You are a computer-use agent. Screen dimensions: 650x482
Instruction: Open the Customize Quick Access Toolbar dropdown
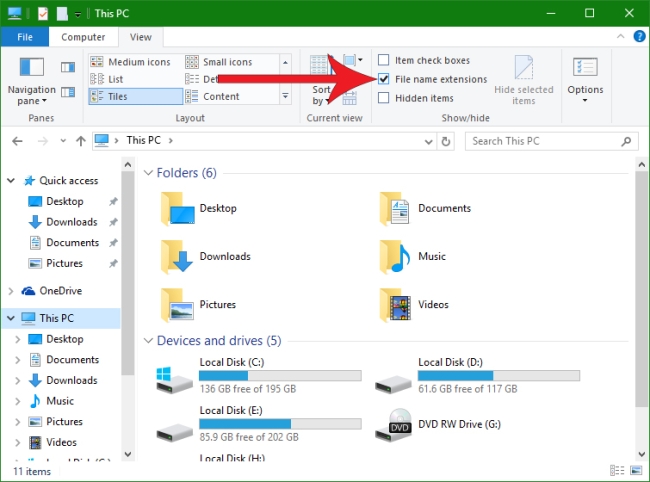(78, 15)
